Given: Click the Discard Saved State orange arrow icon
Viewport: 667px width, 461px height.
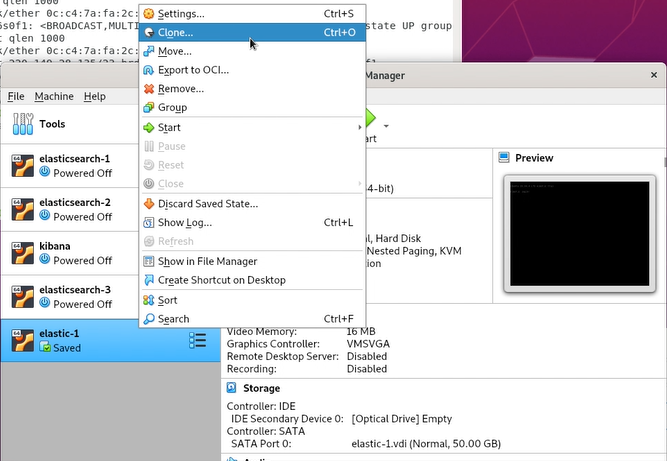Looking at the screenshot, I should coord(148,204).
